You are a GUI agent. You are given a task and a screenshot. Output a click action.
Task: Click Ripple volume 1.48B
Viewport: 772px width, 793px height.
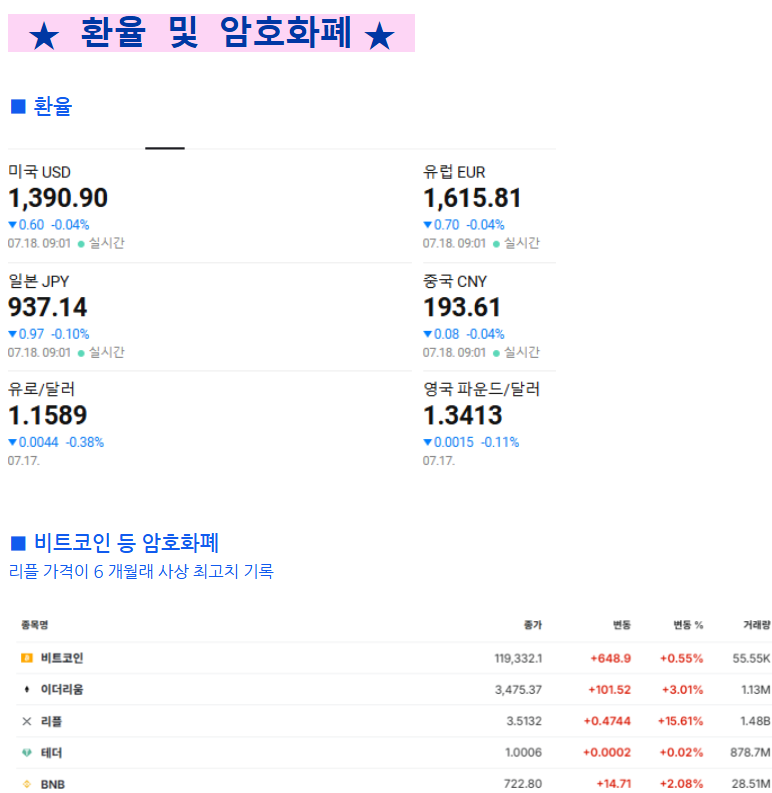tap(755, 721)
